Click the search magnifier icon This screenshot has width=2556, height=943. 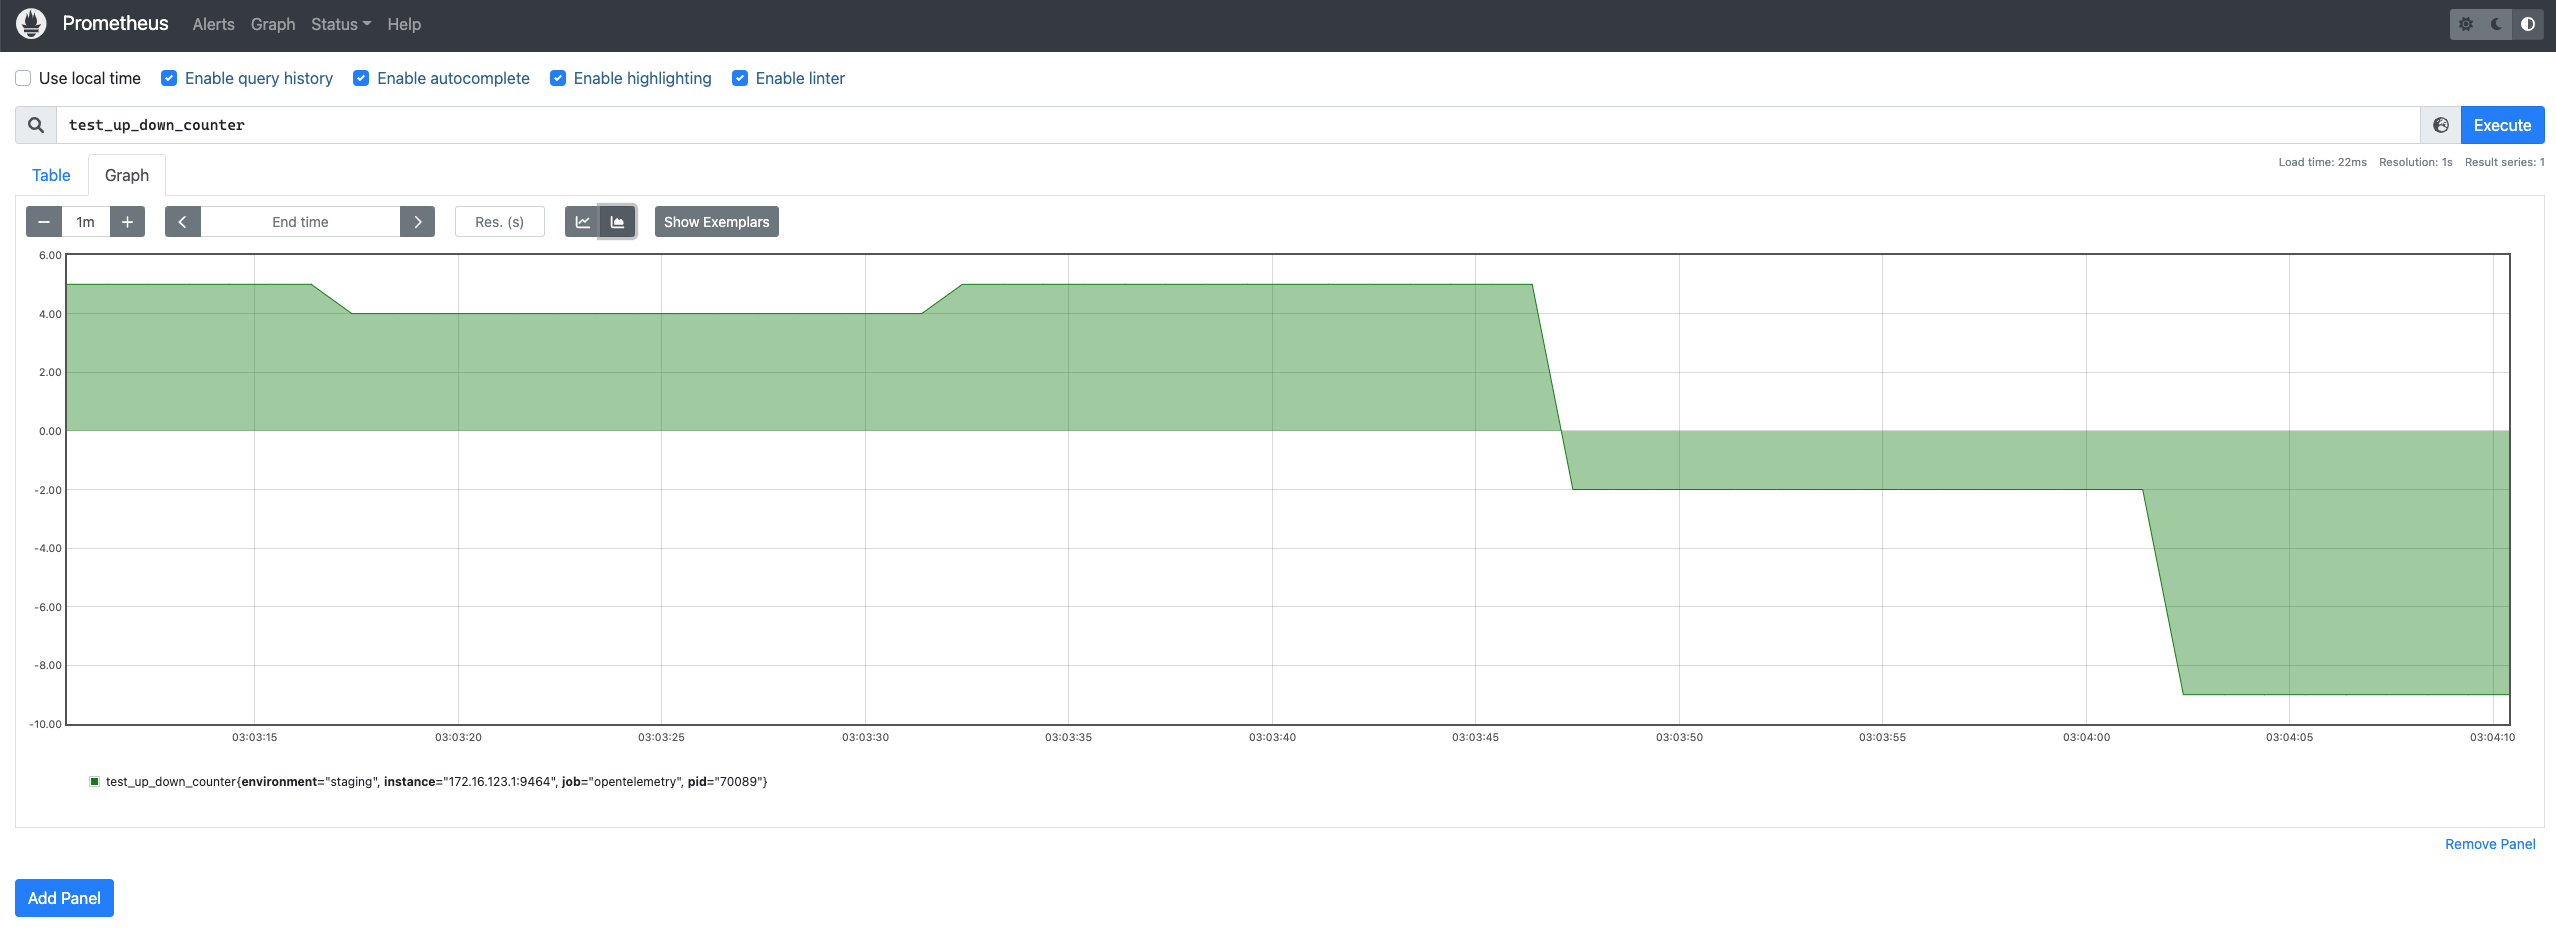(36, 125)
